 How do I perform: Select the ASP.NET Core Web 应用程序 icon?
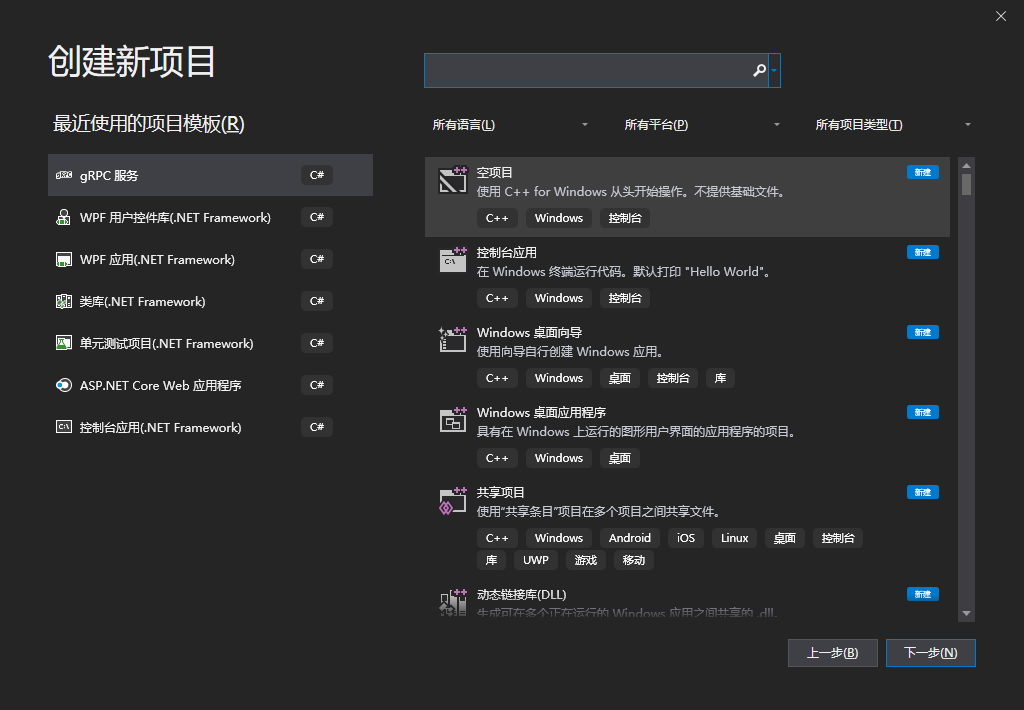point(65,385)
